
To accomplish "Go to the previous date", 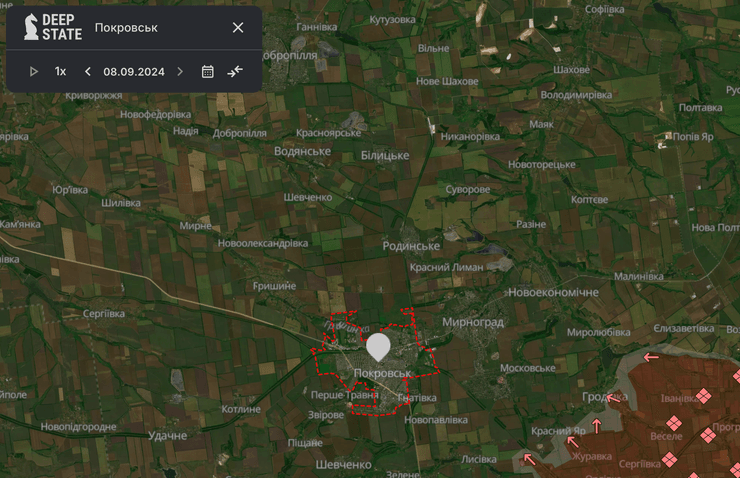I will (88, 71).
